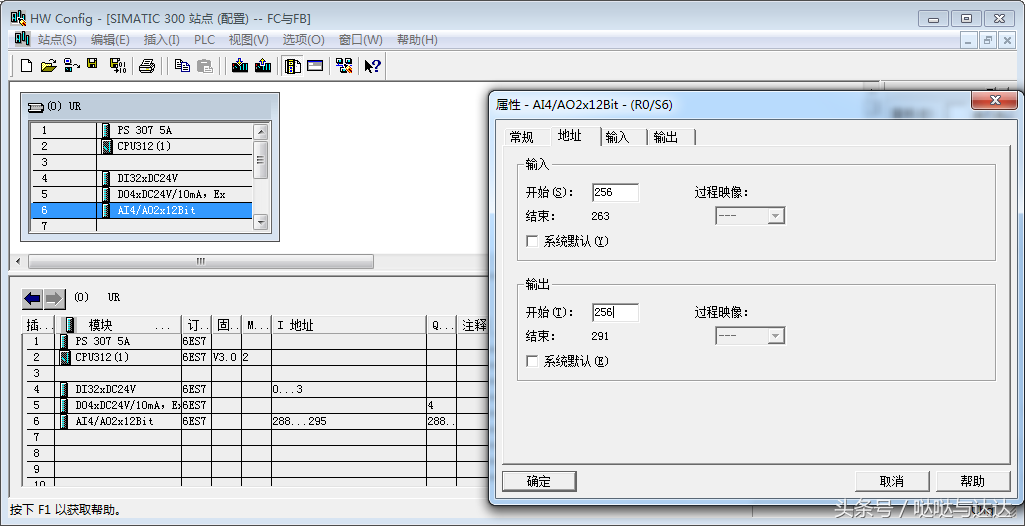Click the Download to Module icon

point(240,65)
